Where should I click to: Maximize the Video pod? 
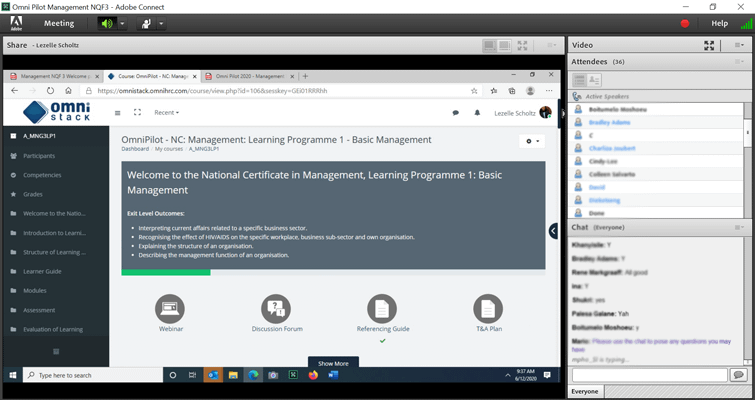pyautogui.click(x=709, y=45)
